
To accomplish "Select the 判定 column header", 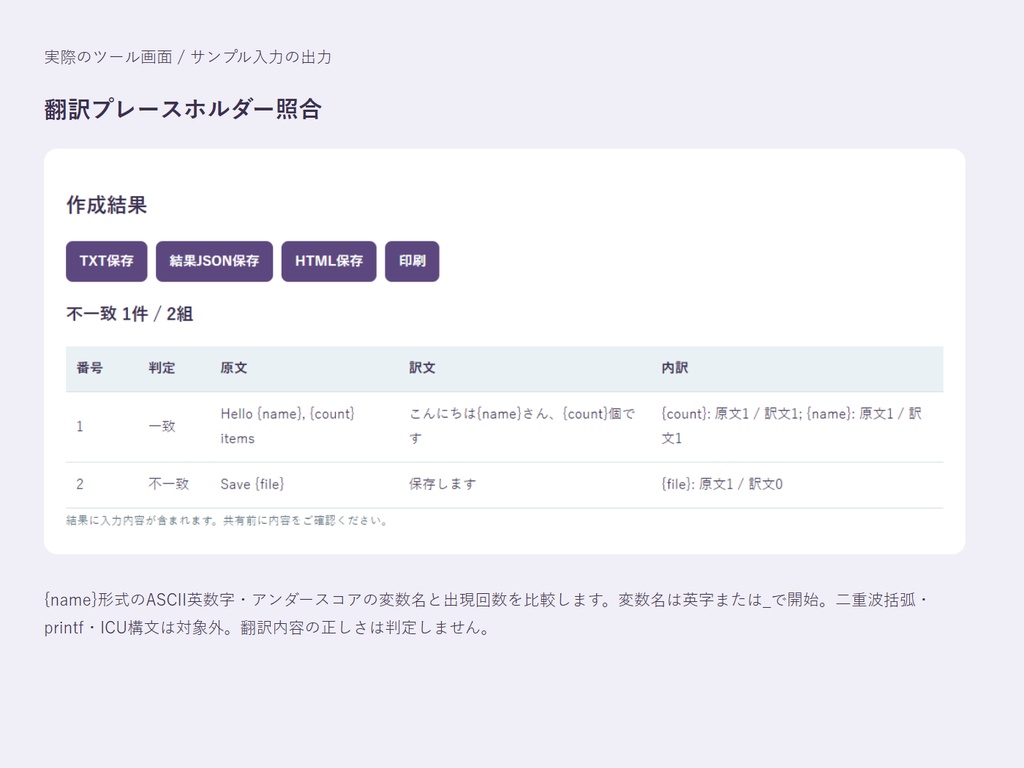I will tap(161, 368).
